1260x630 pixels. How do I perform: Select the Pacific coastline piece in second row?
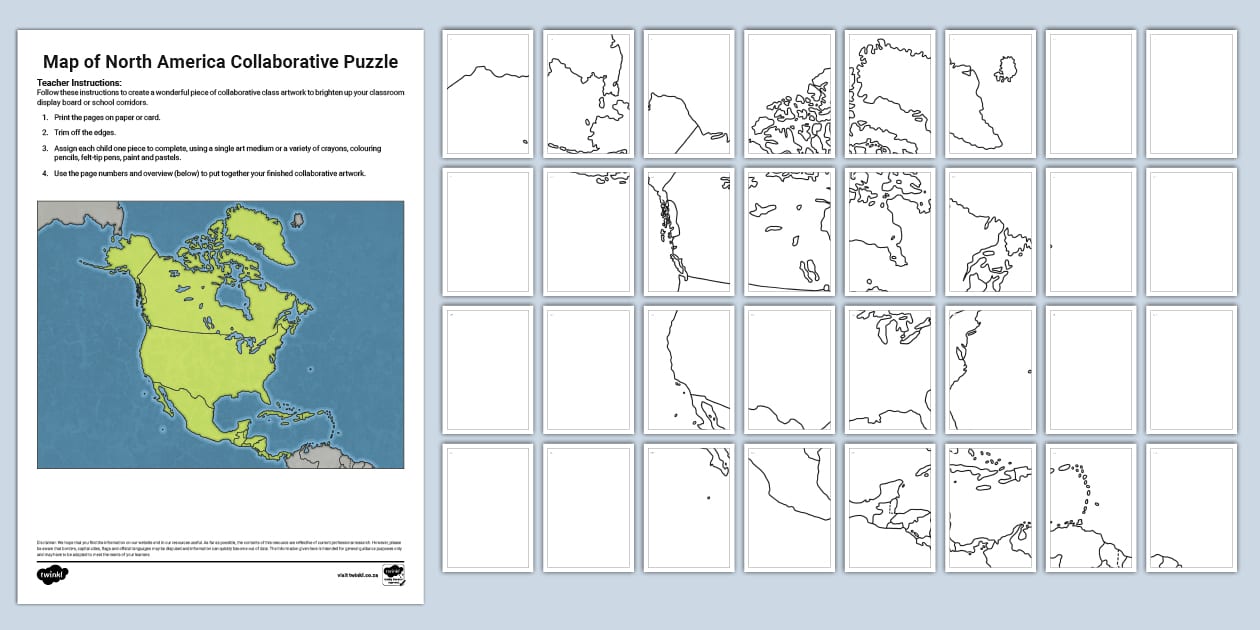coord(690,230)
